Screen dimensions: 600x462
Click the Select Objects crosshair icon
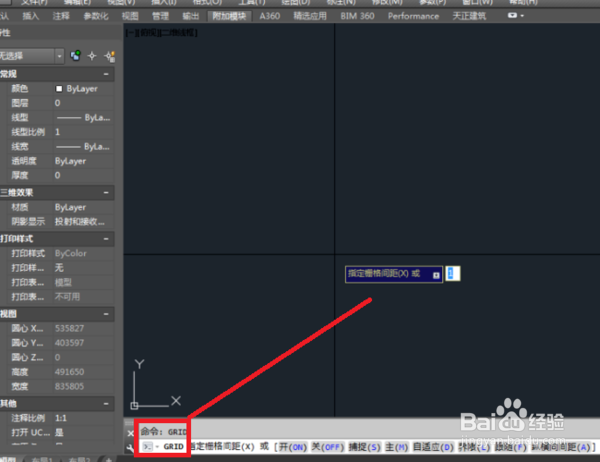(92, 56)
